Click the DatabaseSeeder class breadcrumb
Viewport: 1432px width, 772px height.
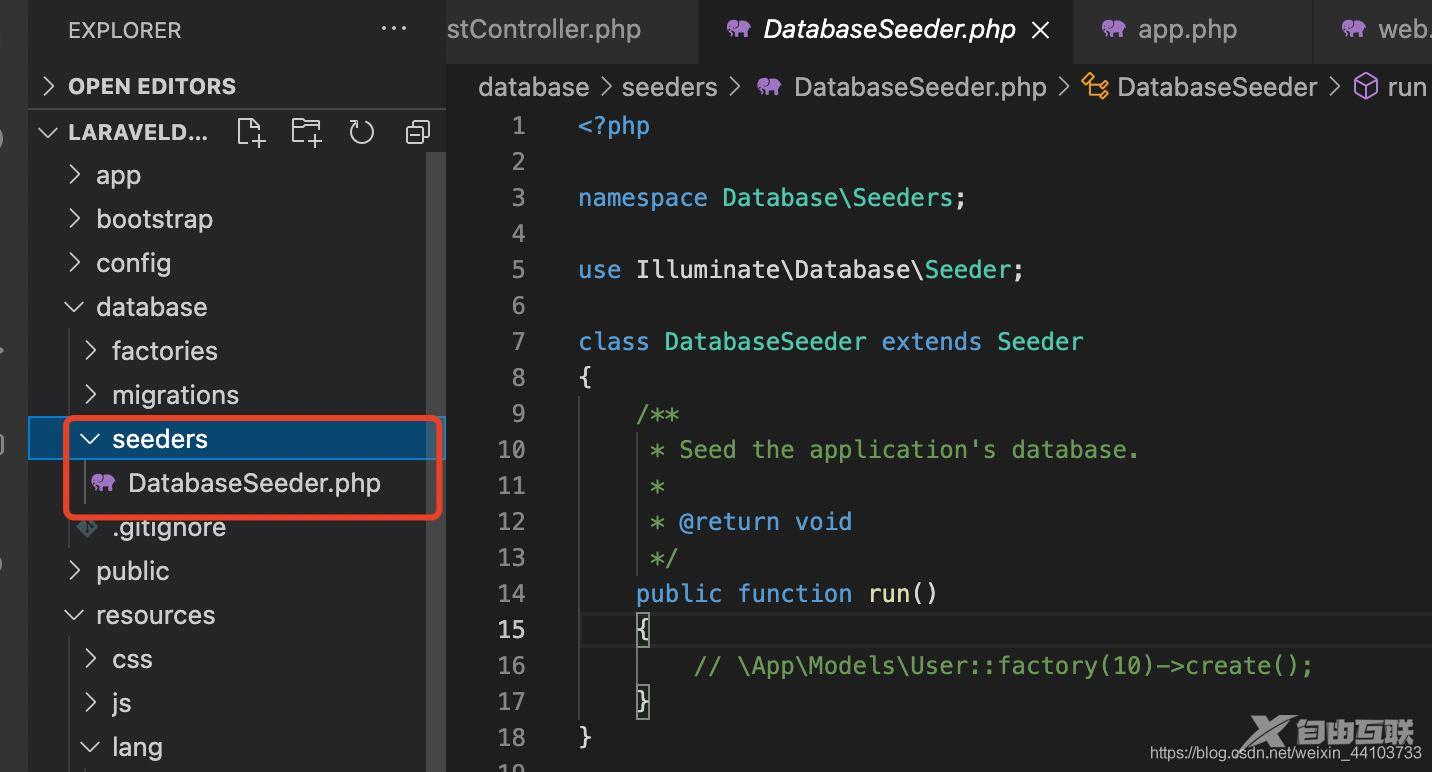(x=1217, y=87)
